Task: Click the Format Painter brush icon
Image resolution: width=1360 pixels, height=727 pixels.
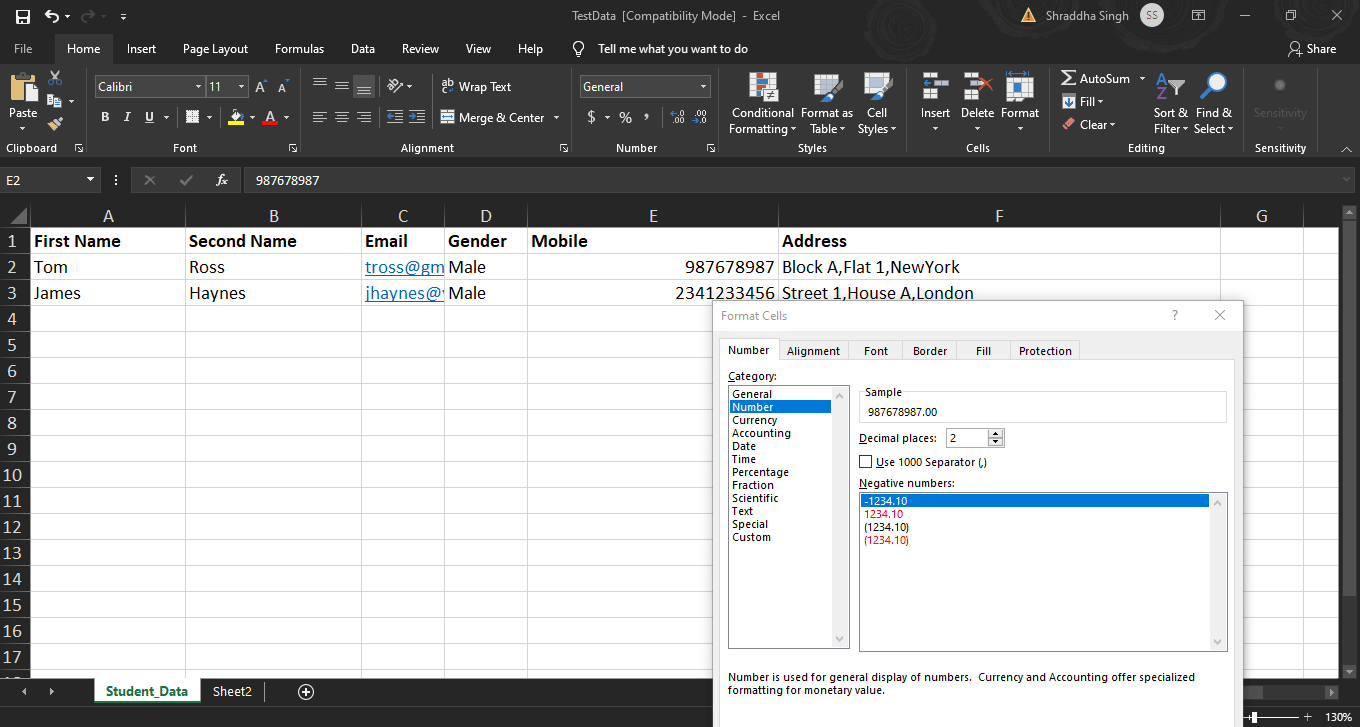Action: [x=55, y=124]
